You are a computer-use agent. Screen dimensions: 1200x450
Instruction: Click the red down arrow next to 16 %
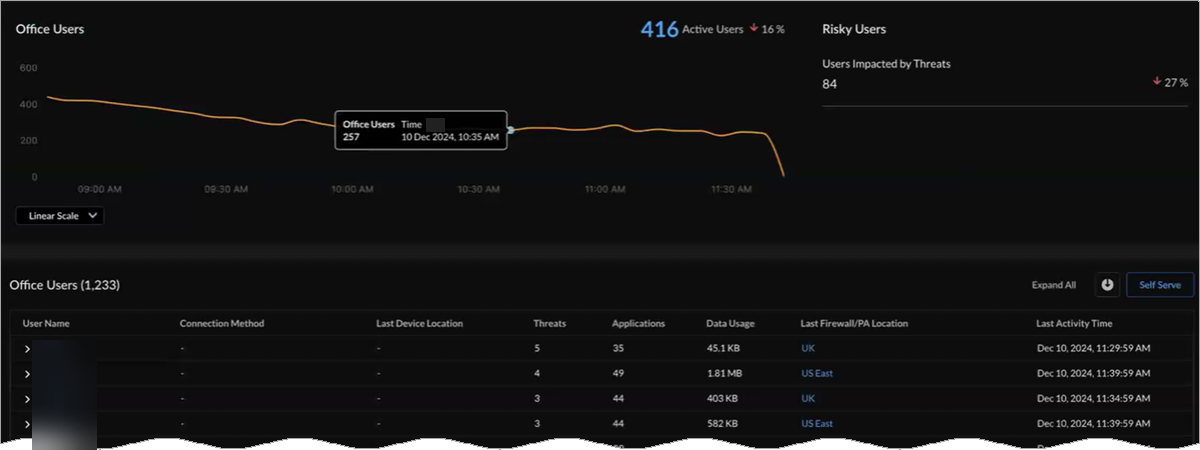pos(753,29)
